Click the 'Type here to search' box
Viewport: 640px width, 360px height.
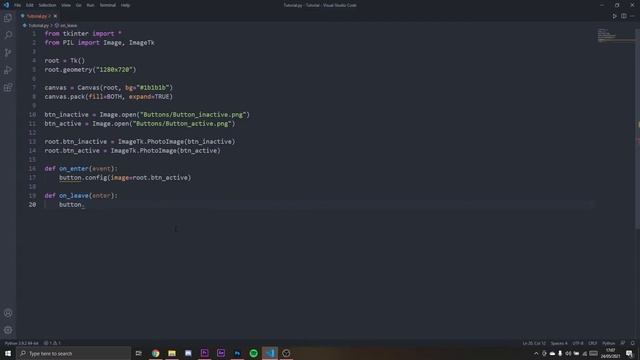(x=74, y=353)
